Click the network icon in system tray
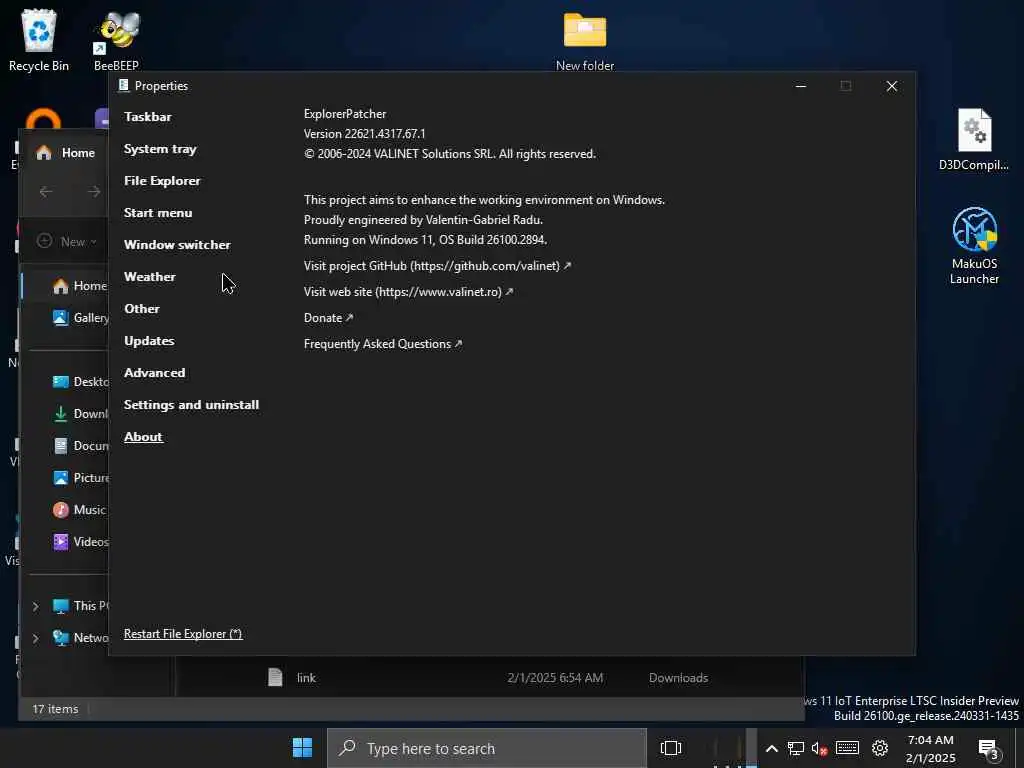This screenshot has height=768, width=1024. point(795,748)
